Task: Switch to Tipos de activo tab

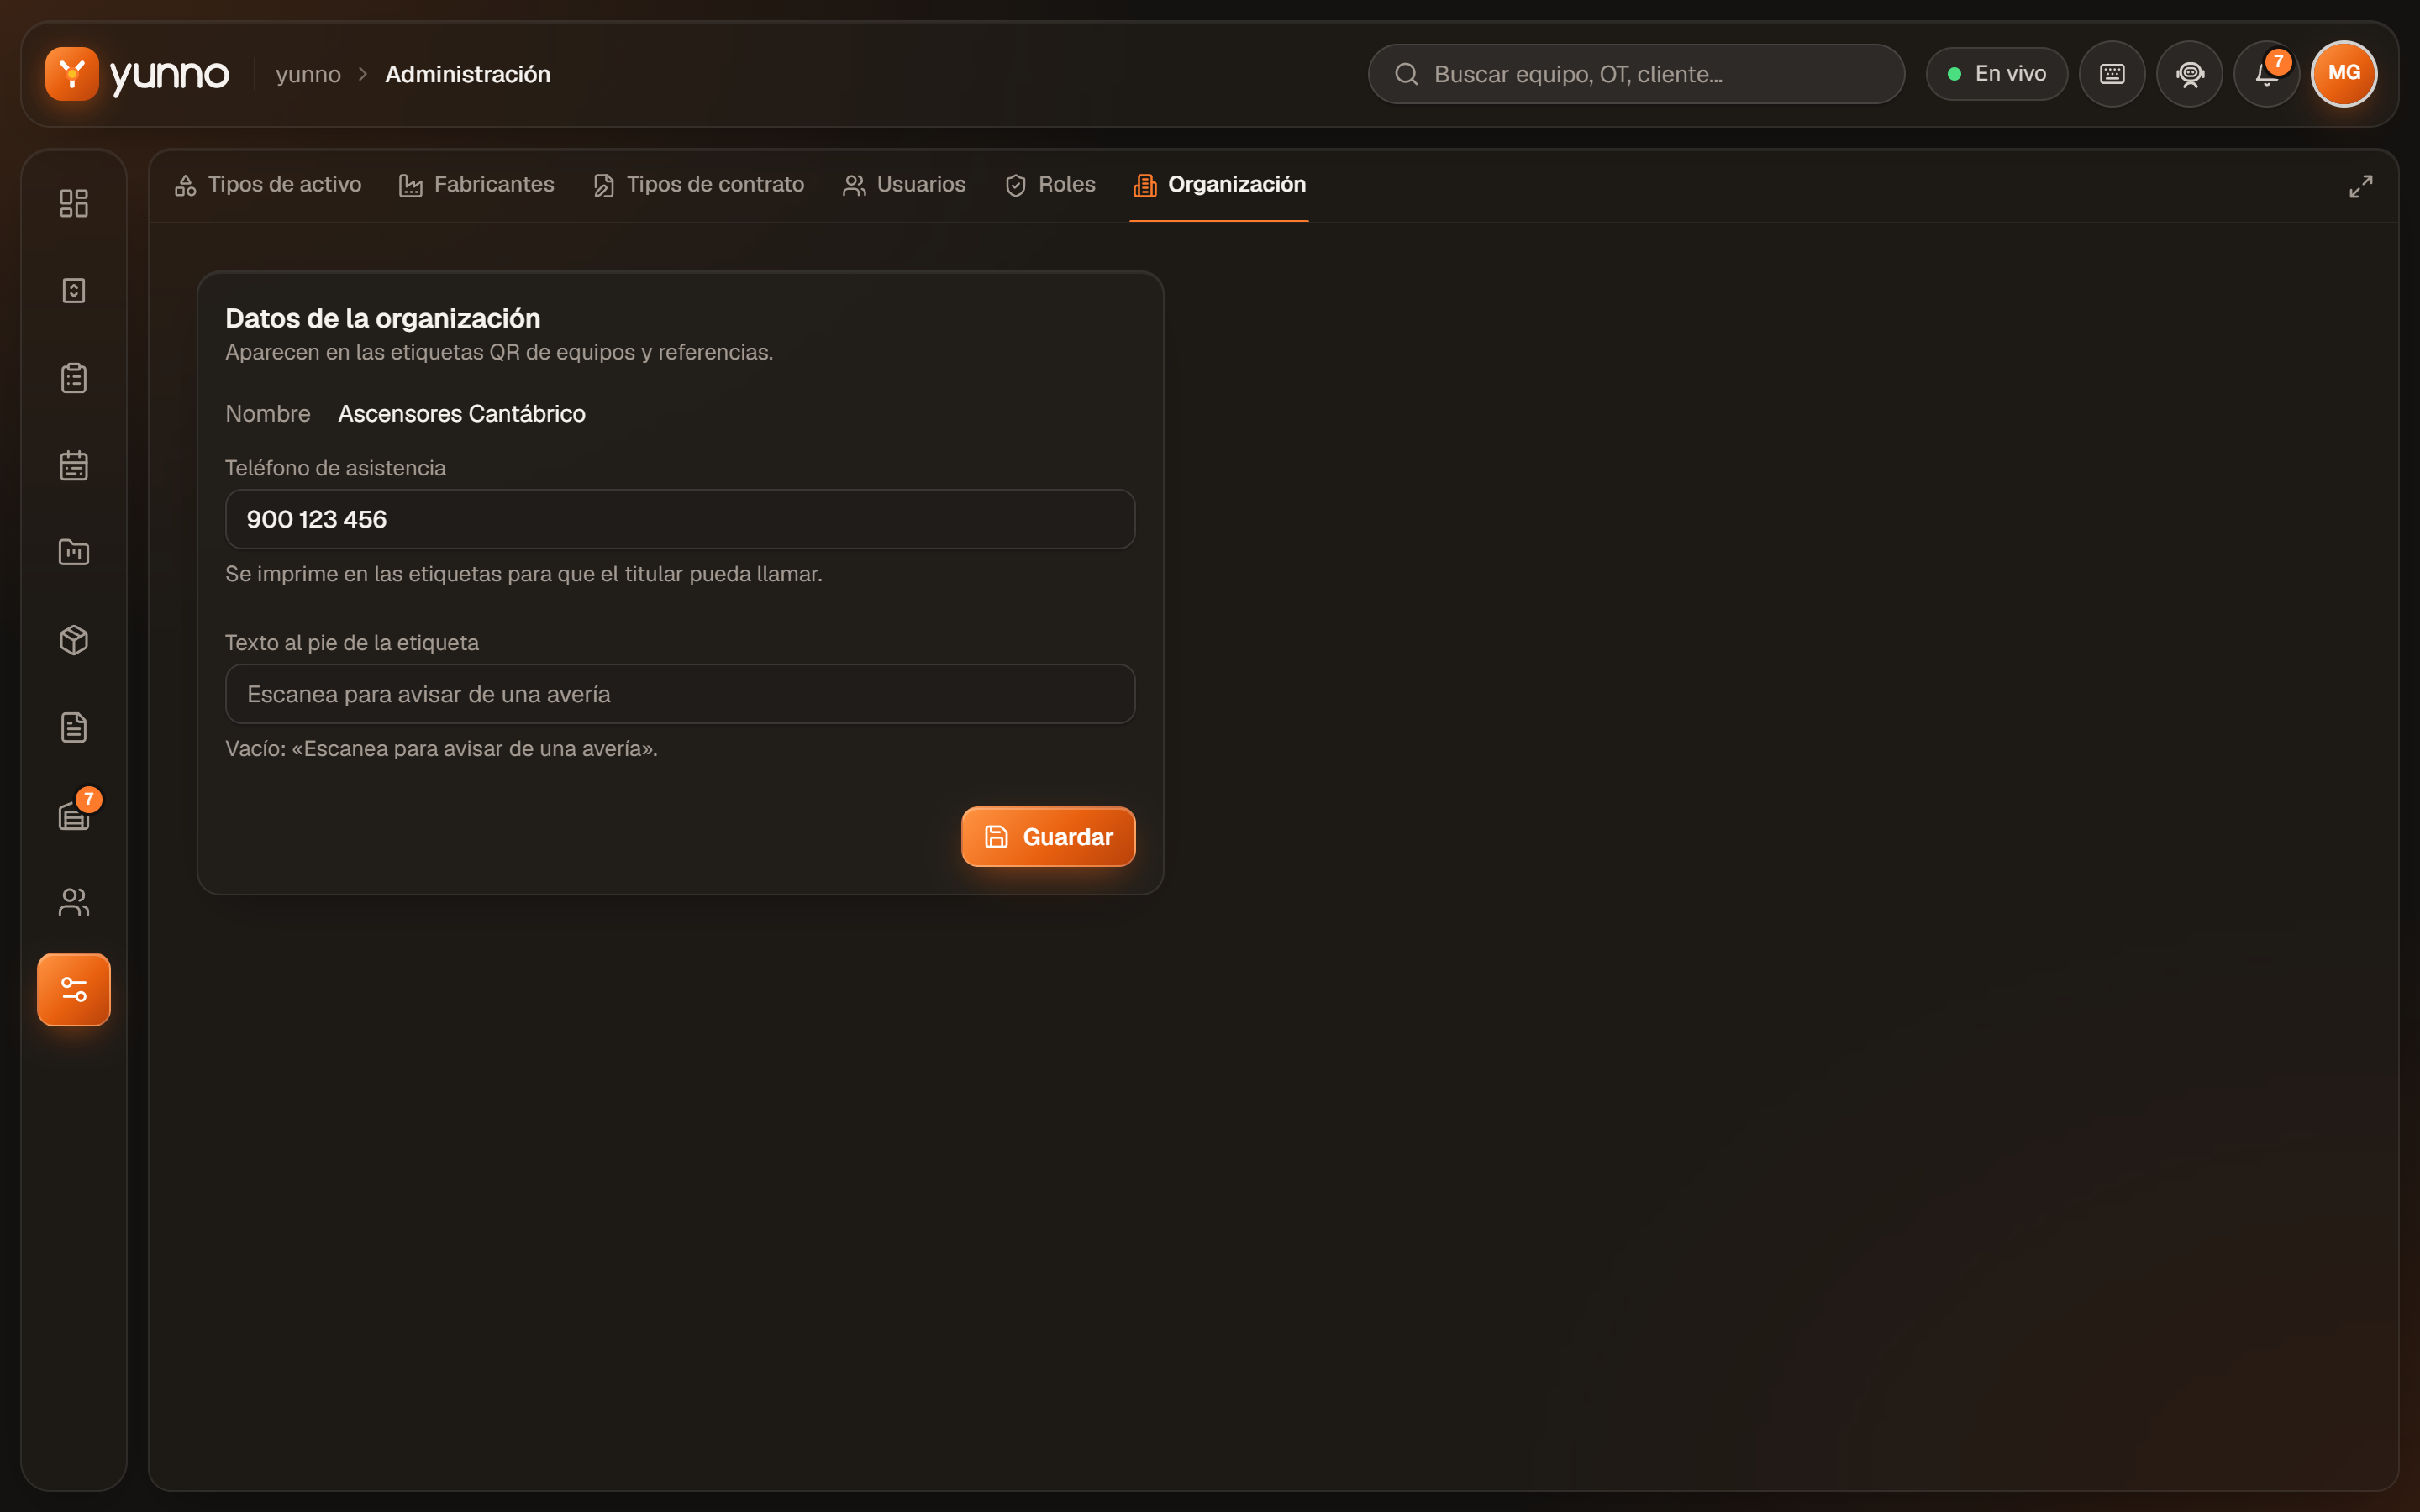Action: pos(268,185)
